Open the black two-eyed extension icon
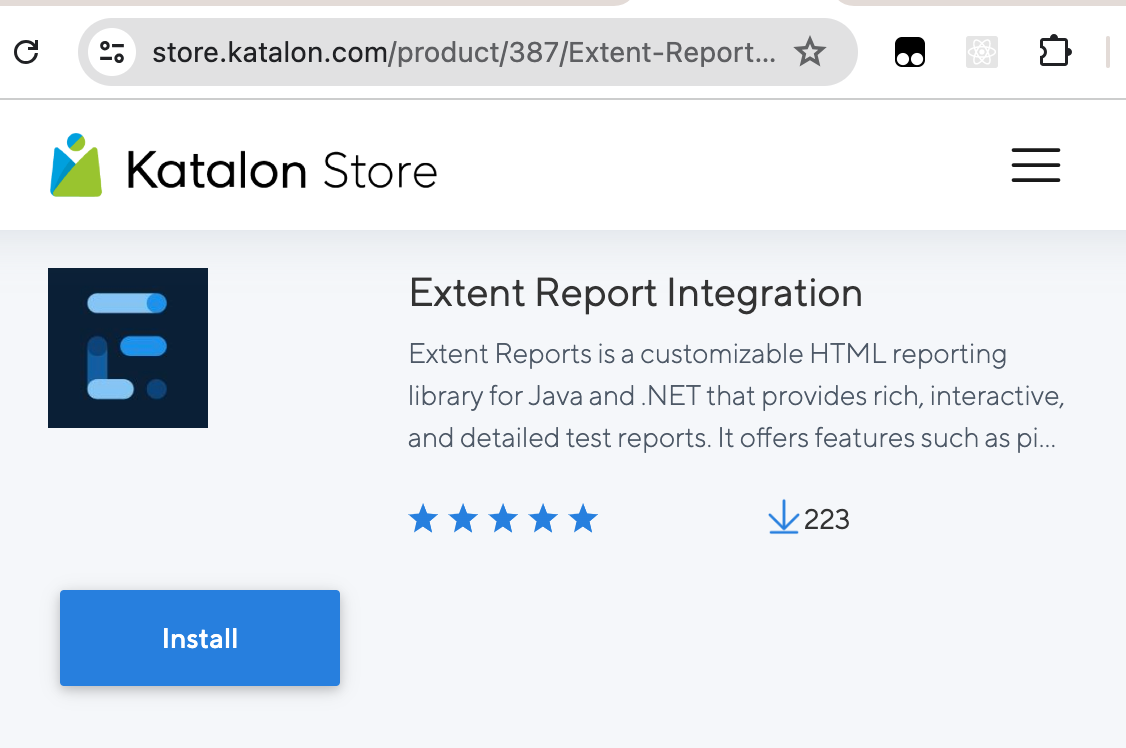The height and width of the screenshot is (748, 1126). (909, 52)
